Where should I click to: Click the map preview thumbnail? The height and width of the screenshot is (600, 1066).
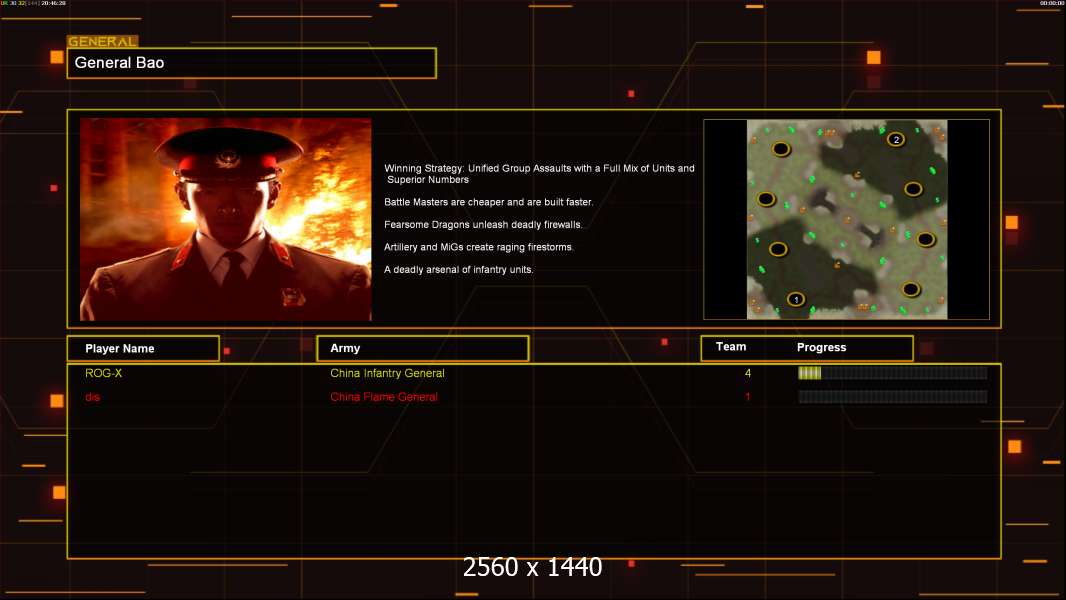846,219
